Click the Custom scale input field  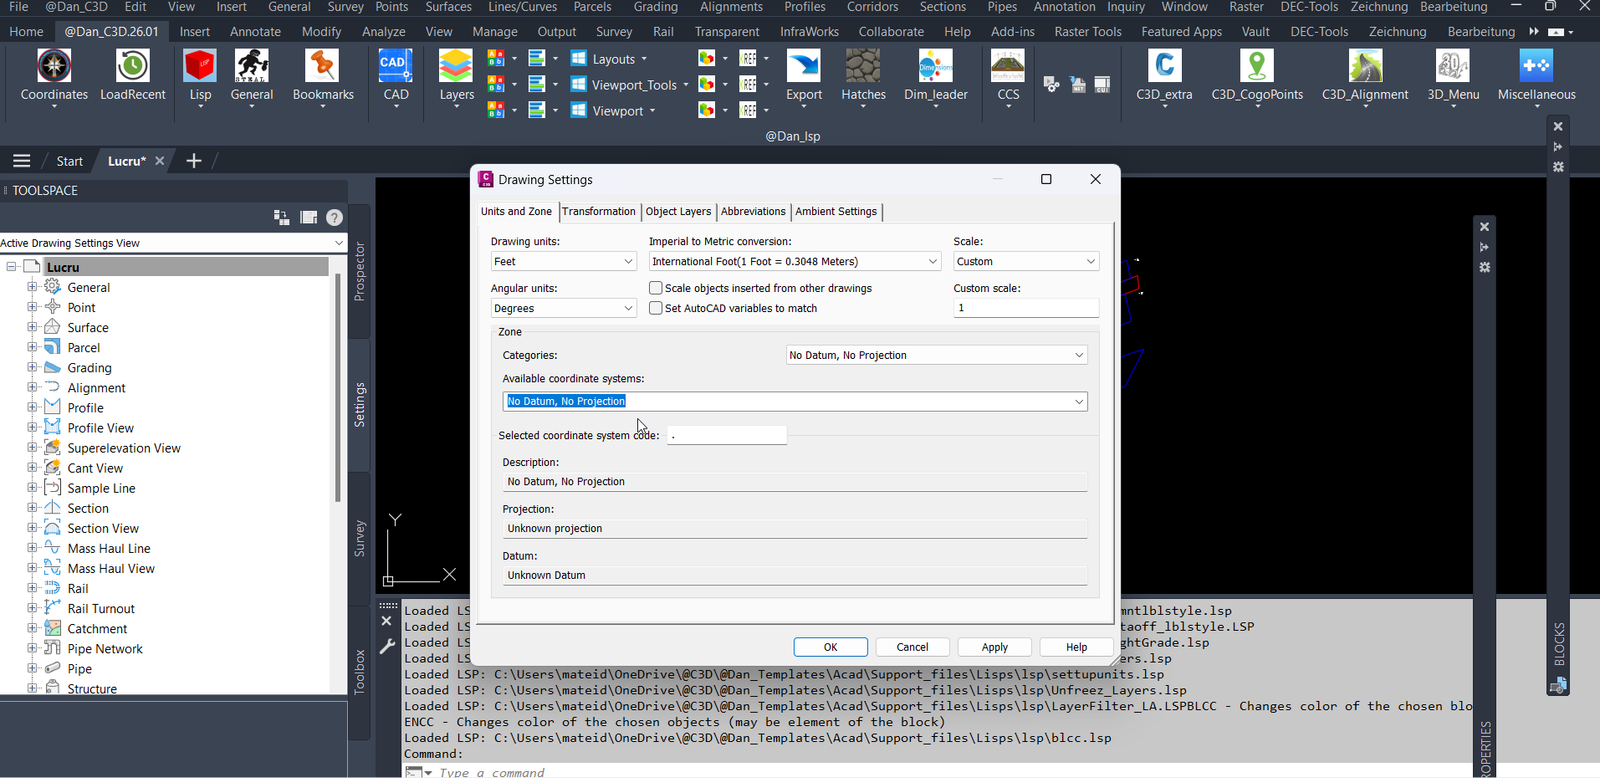coord(1026,308)
